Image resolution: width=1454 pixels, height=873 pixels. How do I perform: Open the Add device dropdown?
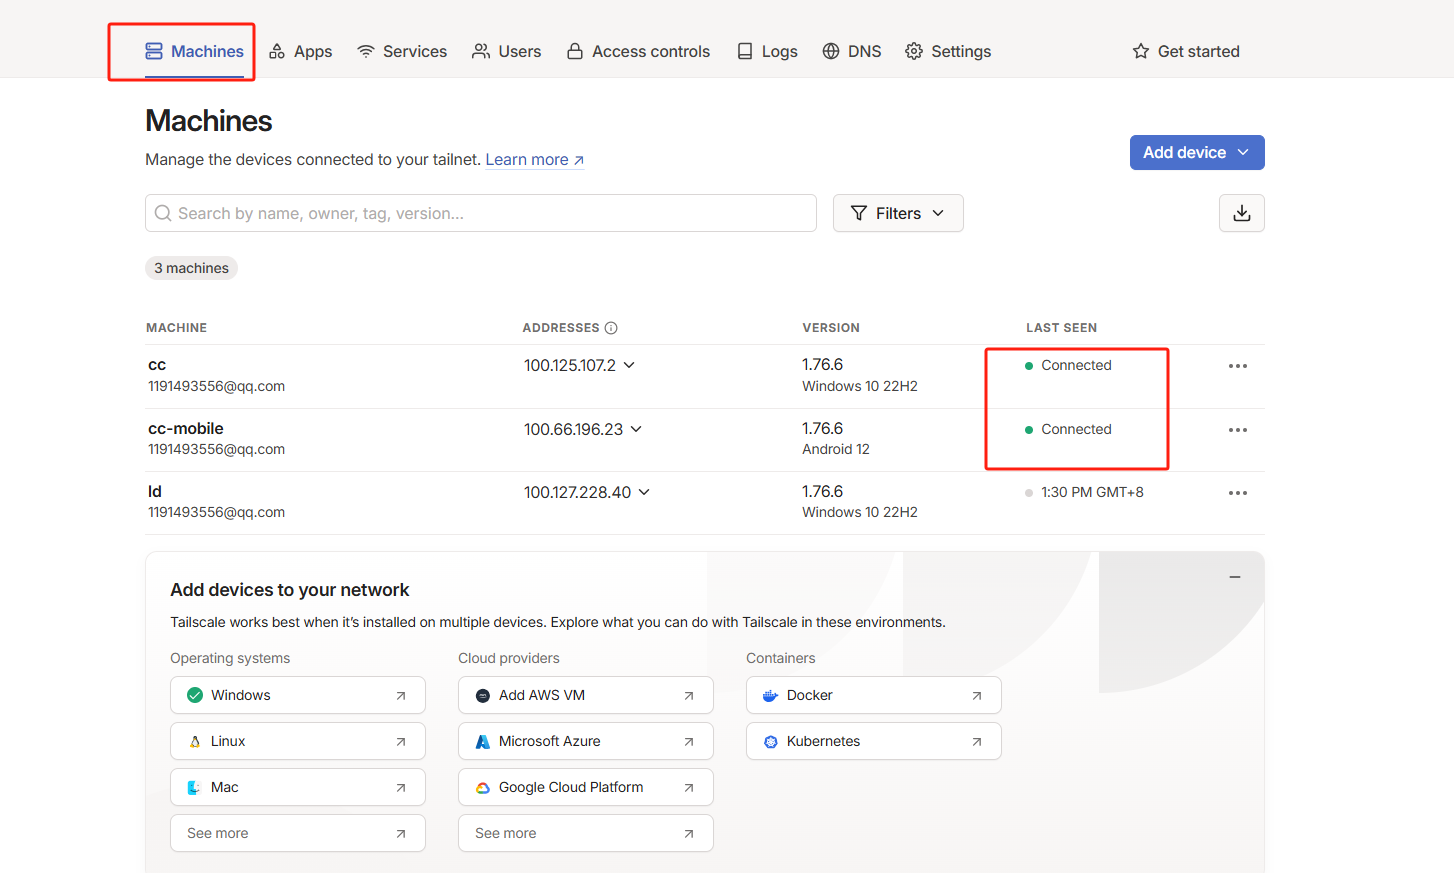(1196, 152)
